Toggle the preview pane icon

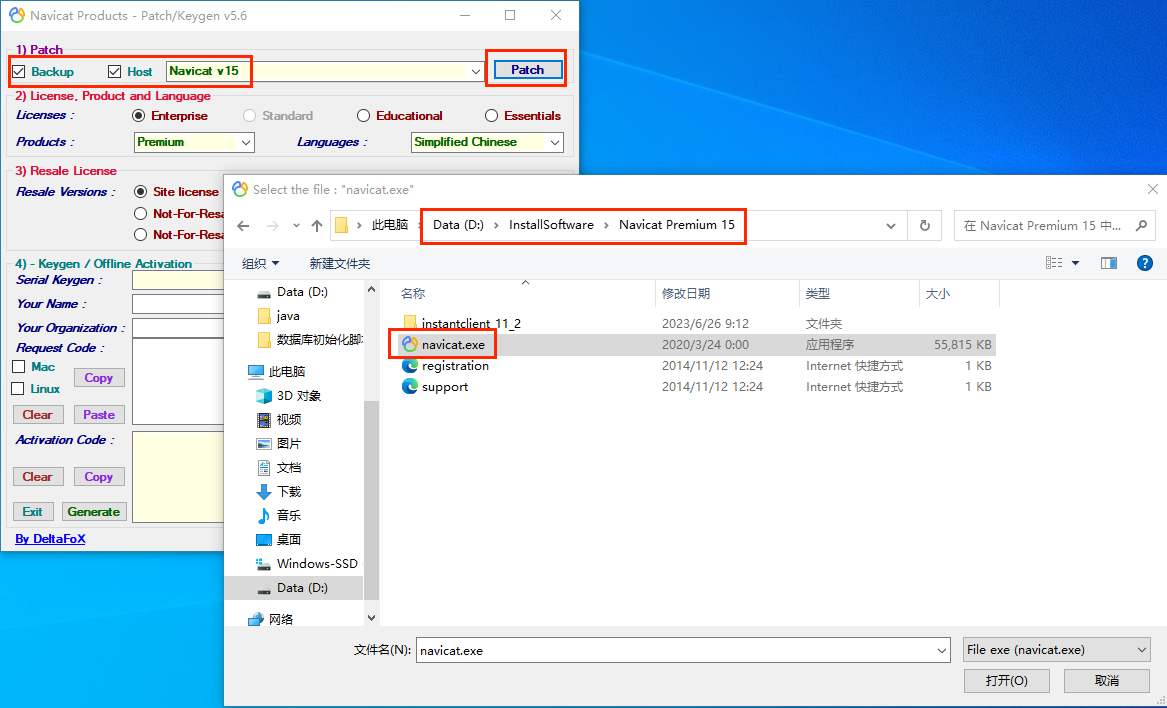point(1109,263)
